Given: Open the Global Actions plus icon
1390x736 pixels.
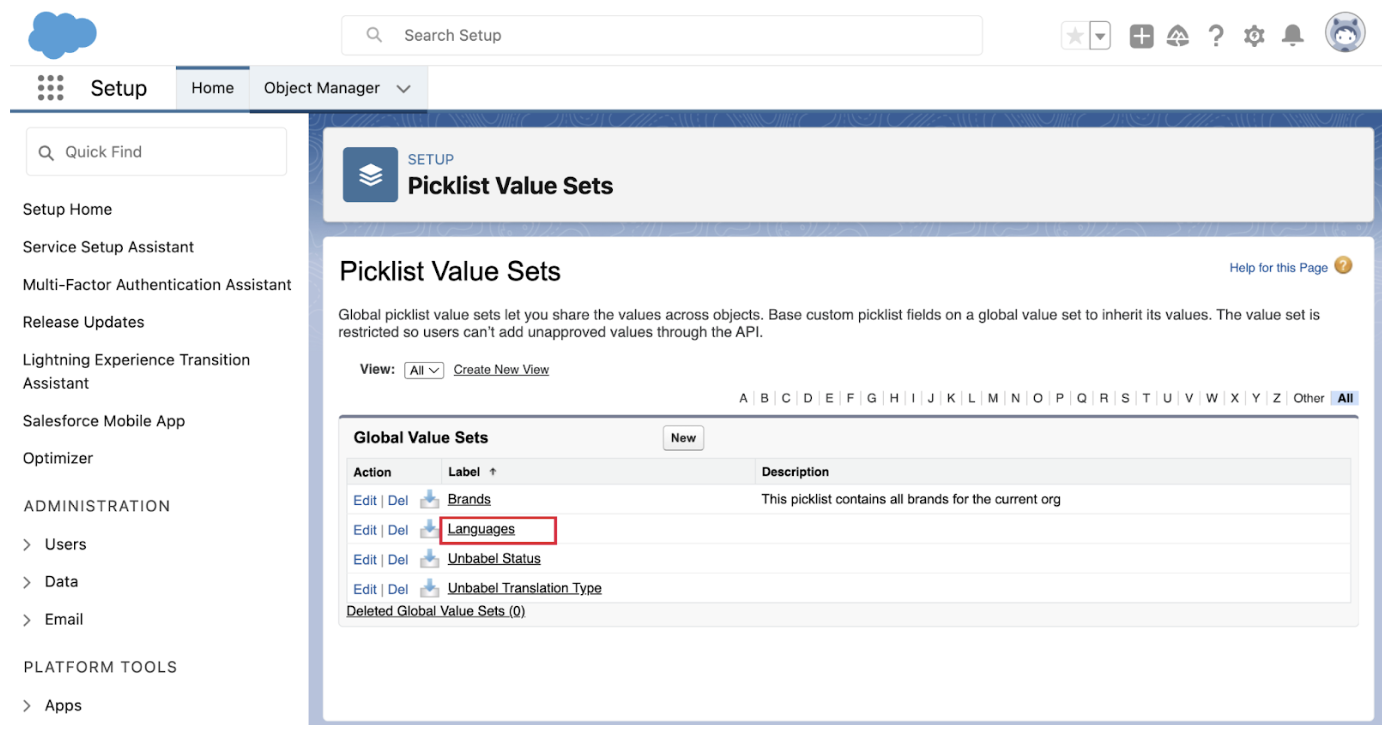Looking at the screenshot, I should point(1141,36).
